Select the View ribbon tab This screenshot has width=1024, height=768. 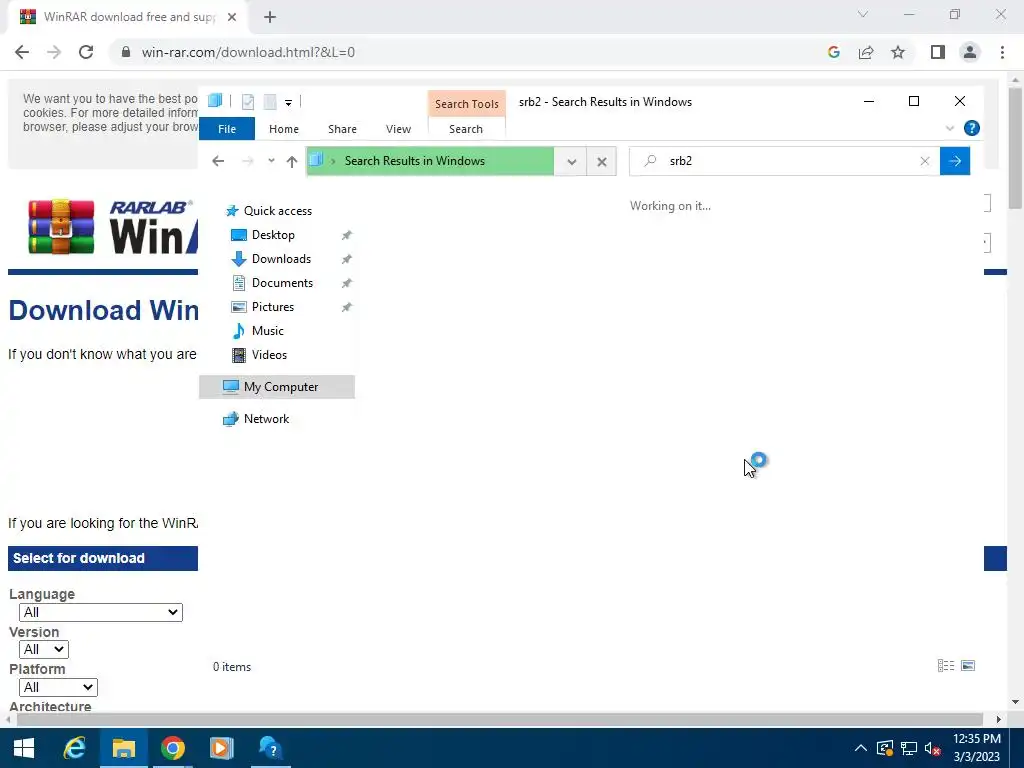pyautogui.click(x=398, y=129)
